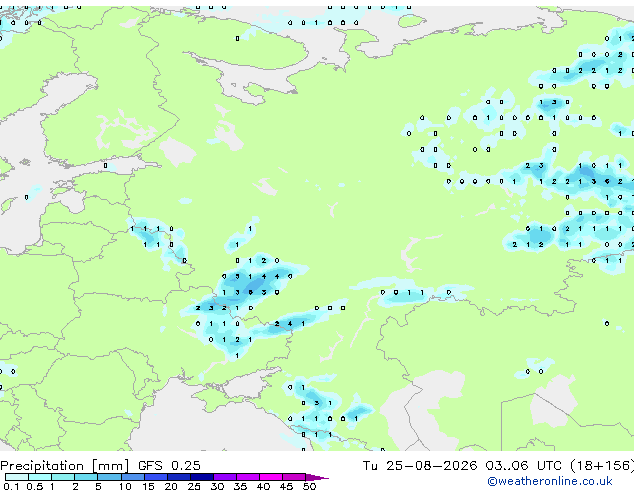634x490 pixels.
Task: Click the 'Precipitation [mm]' title text
Action: (65, 466)
